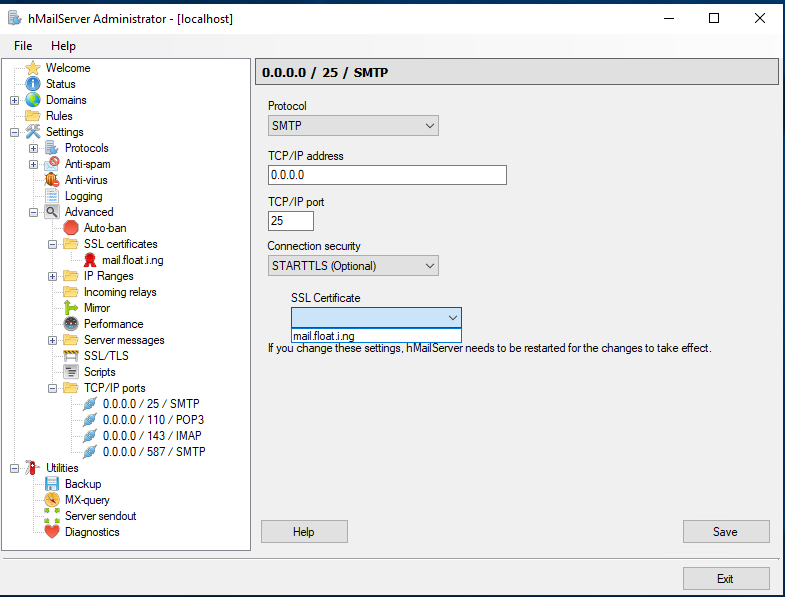This screenshot has width=785, height=597.
Task: Open the Logging settings entry
Action: pyautogui.click(x=84, y=196)
